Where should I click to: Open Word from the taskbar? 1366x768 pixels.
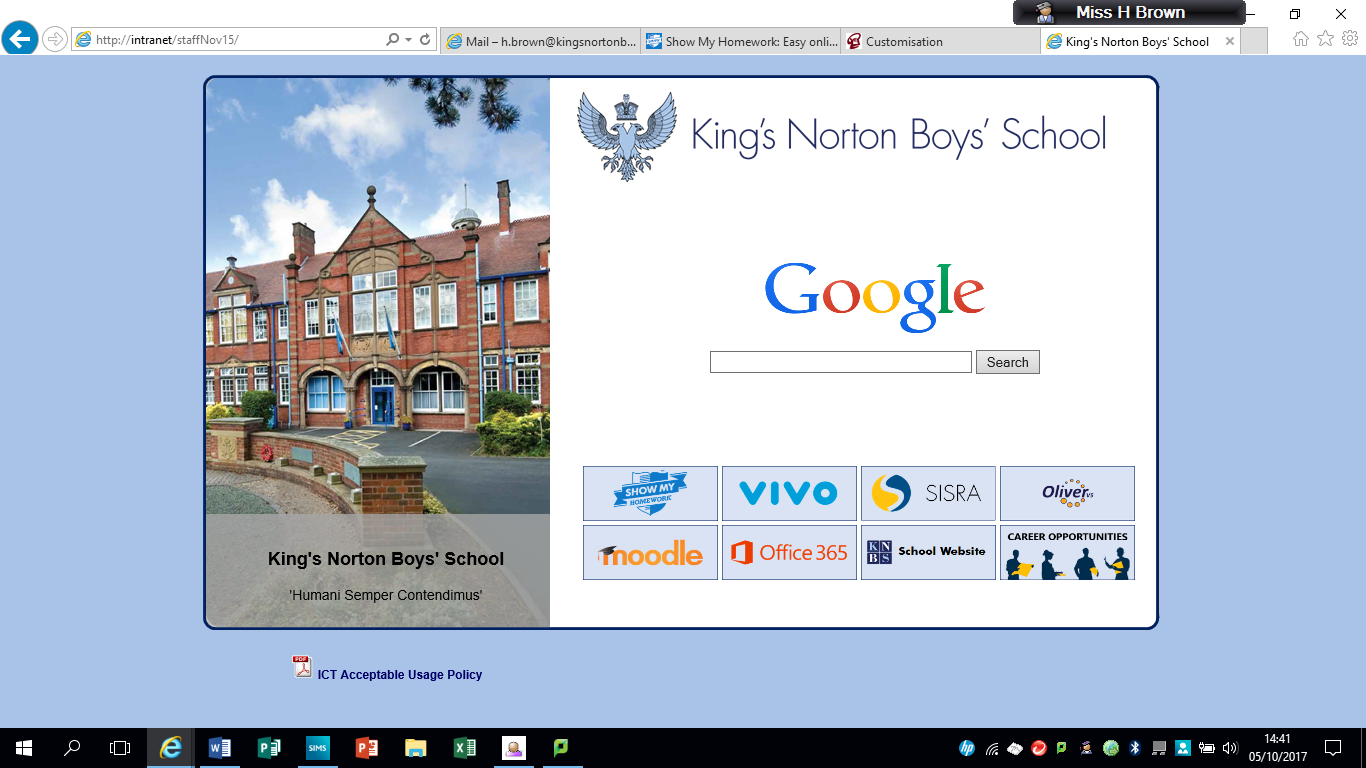click(x=220, y=747)
